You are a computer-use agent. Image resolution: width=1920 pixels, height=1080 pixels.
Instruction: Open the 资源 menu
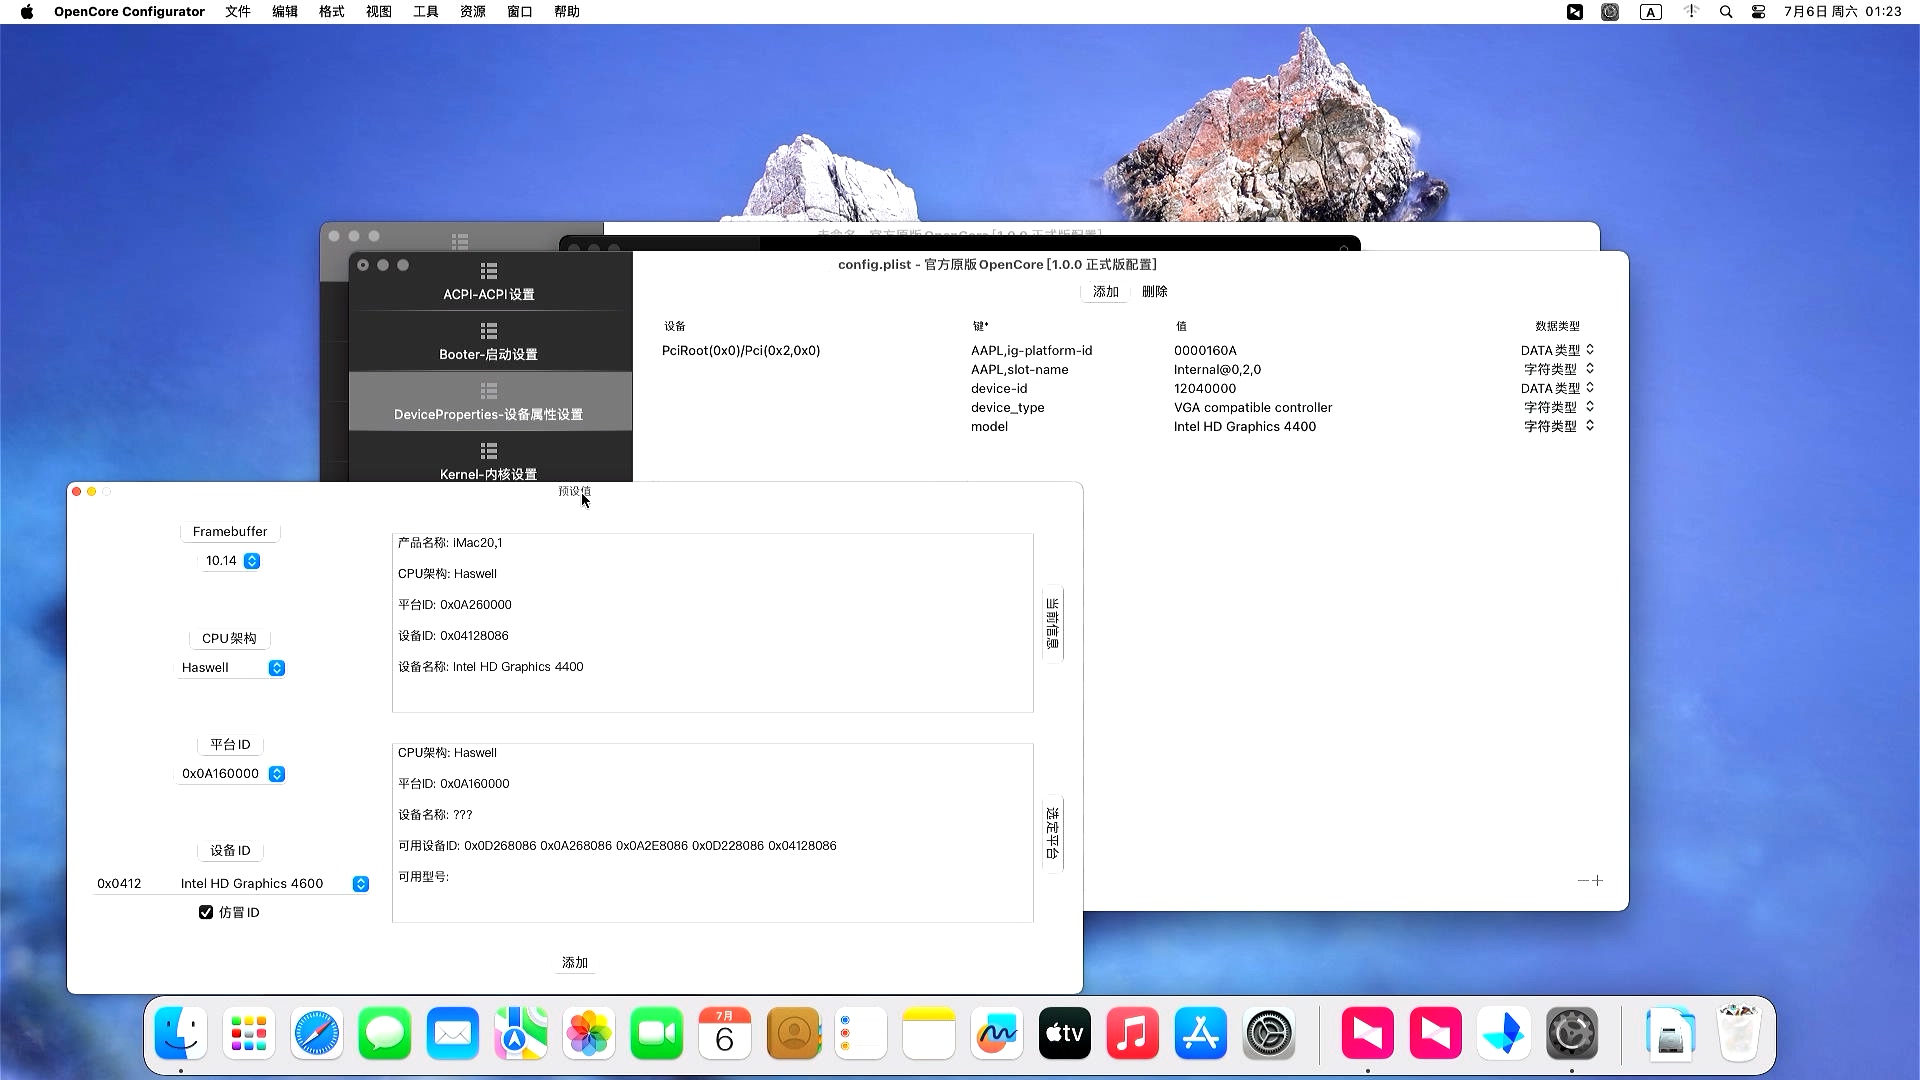pyautogui.click(x=473, y=12)
